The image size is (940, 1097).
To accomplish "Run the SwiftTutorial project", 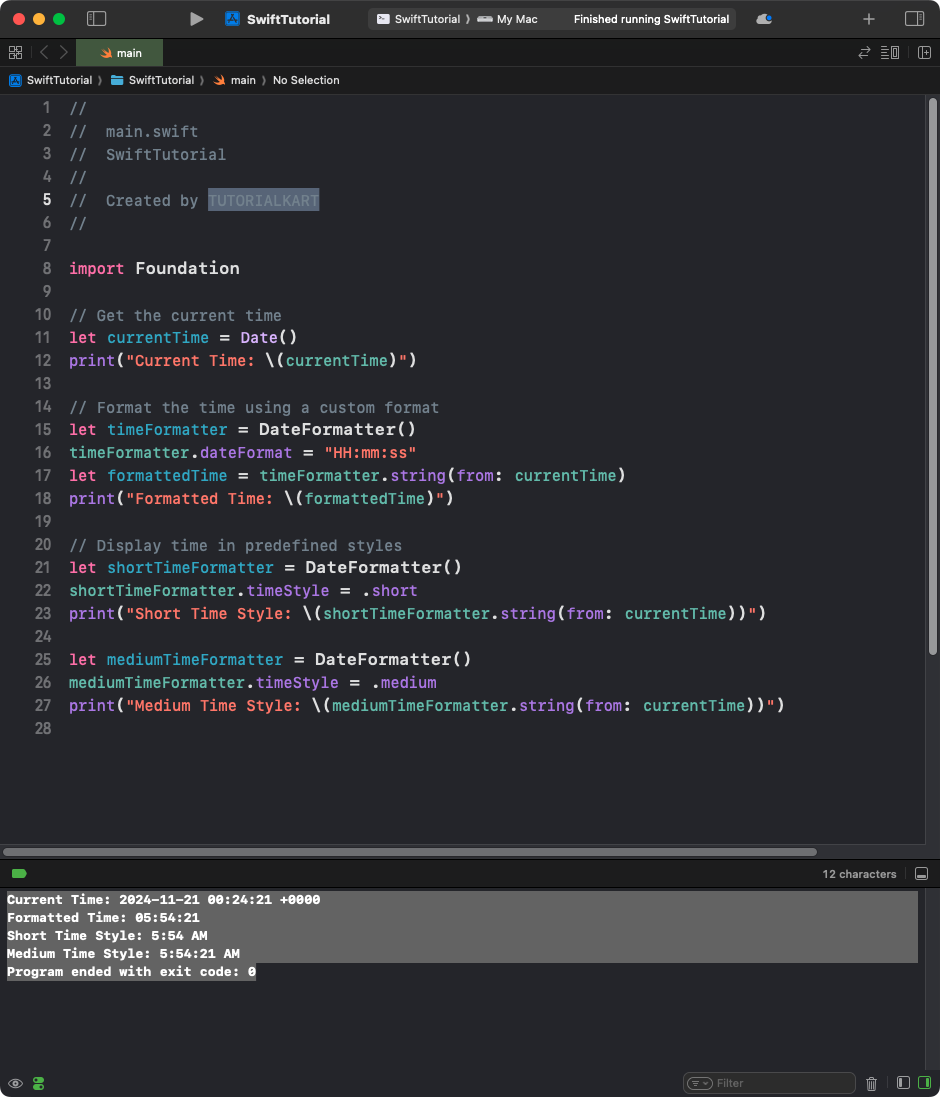I will tap(197, 19).
